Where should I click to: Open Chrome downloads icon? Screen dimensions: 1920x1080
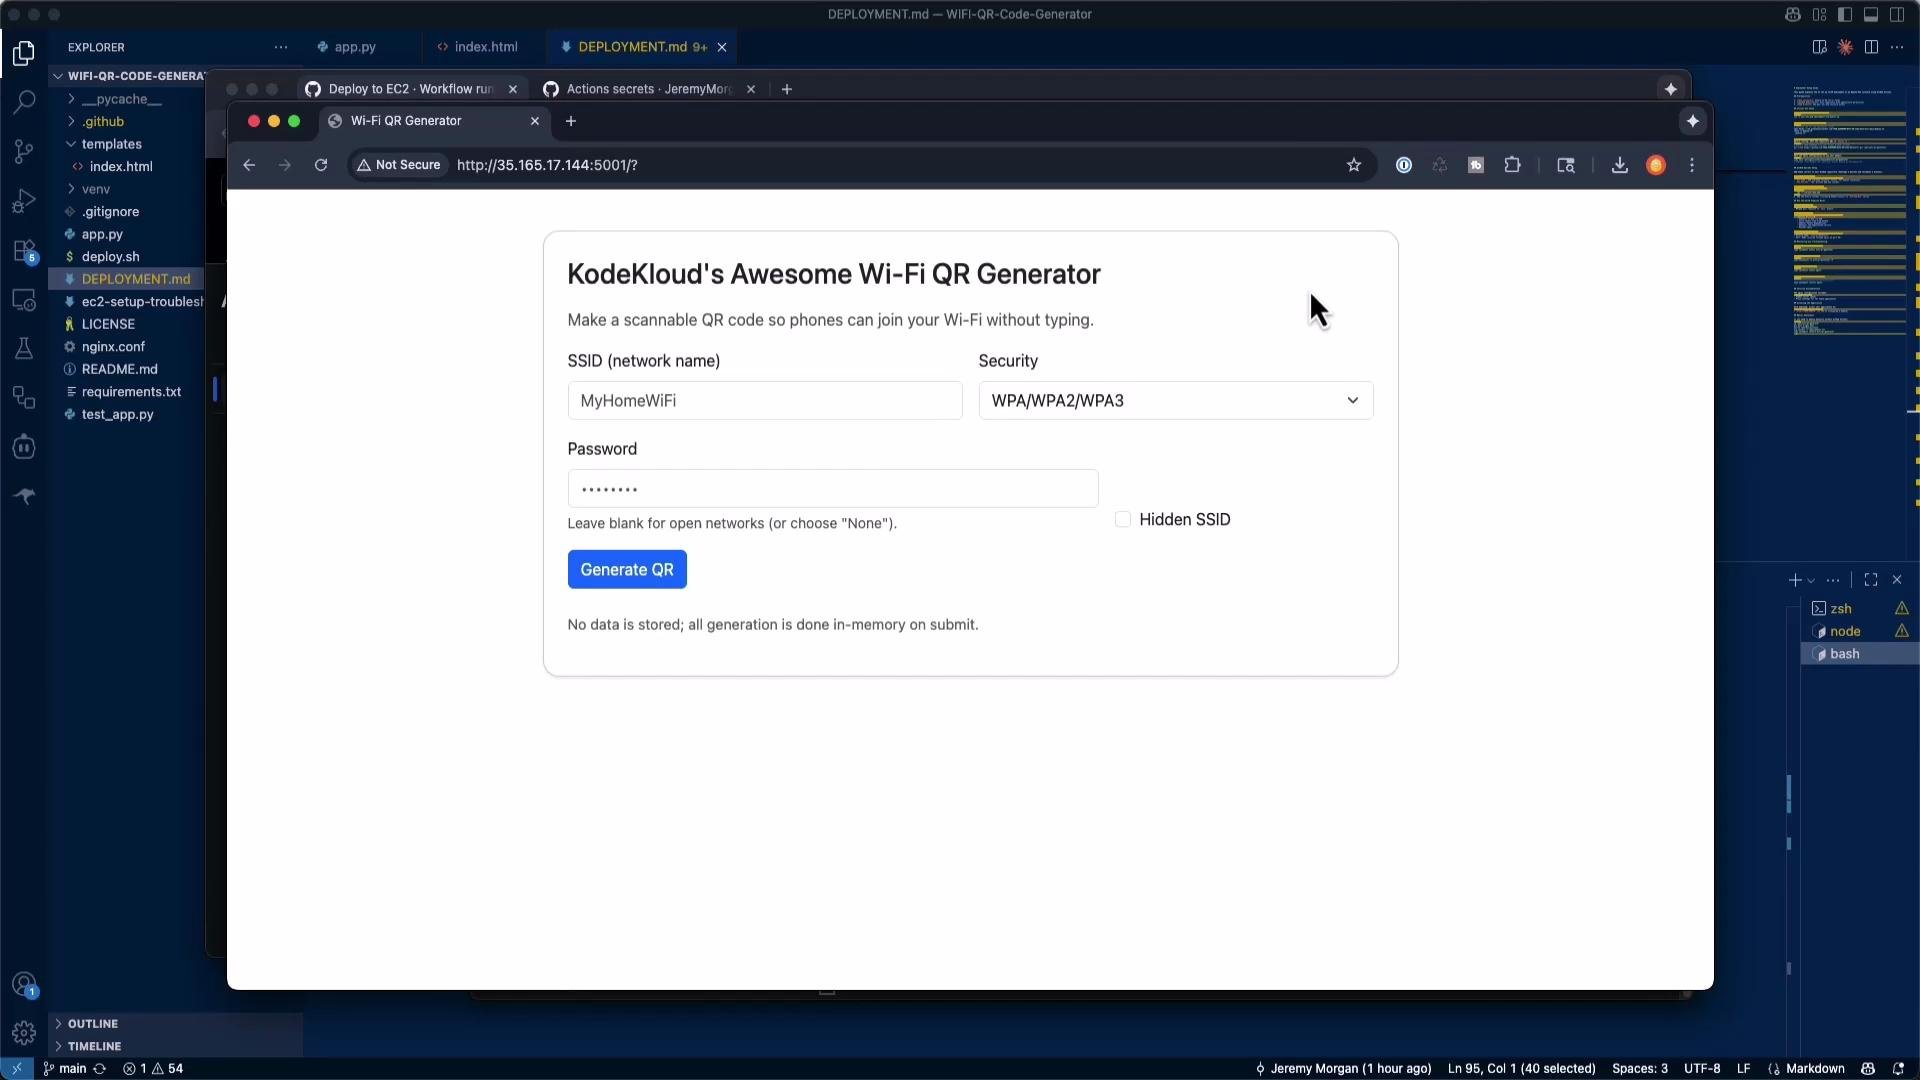pos(1620,165)
